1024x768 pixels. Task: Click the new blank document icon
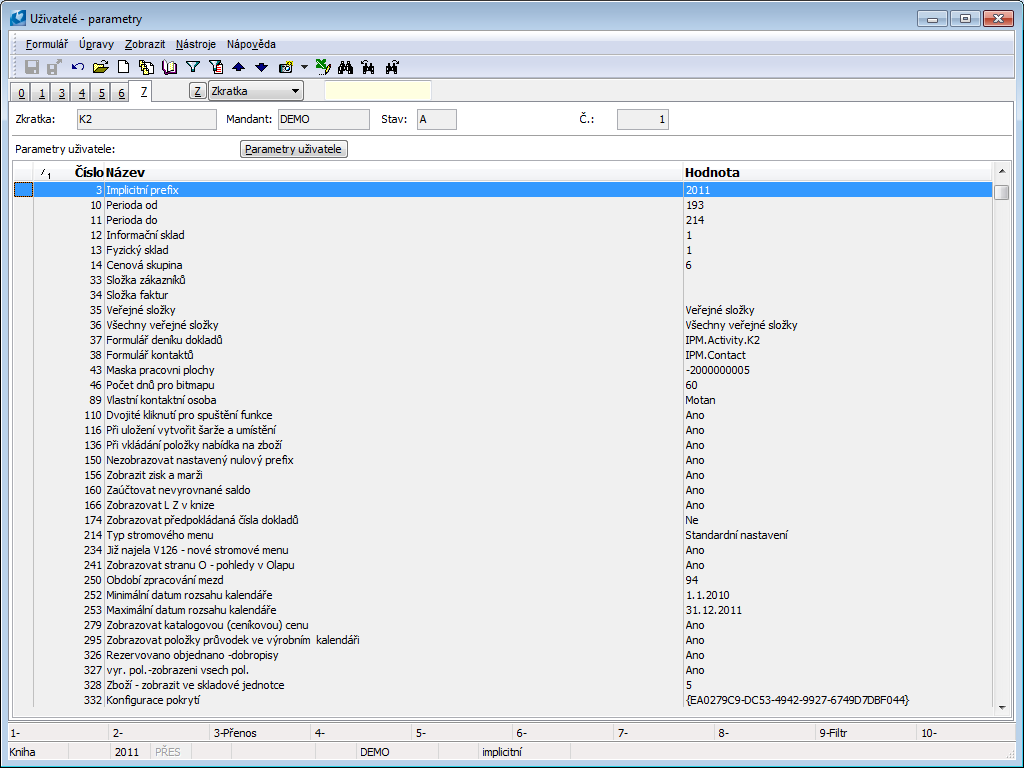pyautogui.click(x=124, y=67)
